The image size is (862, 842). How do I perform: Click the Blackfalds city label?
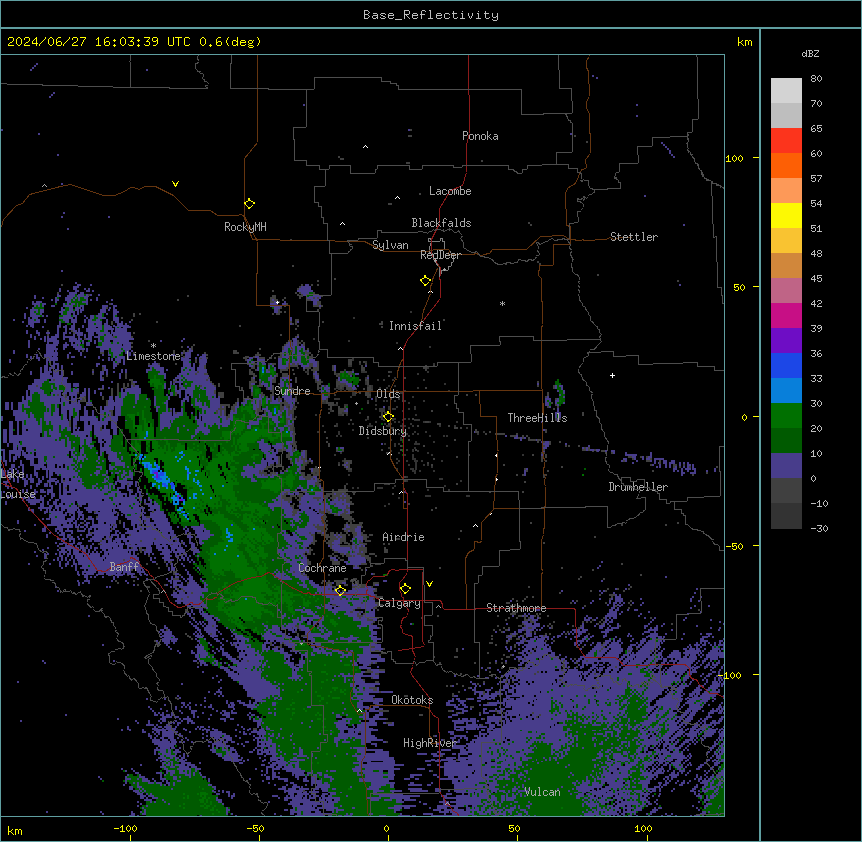point(441,223)
